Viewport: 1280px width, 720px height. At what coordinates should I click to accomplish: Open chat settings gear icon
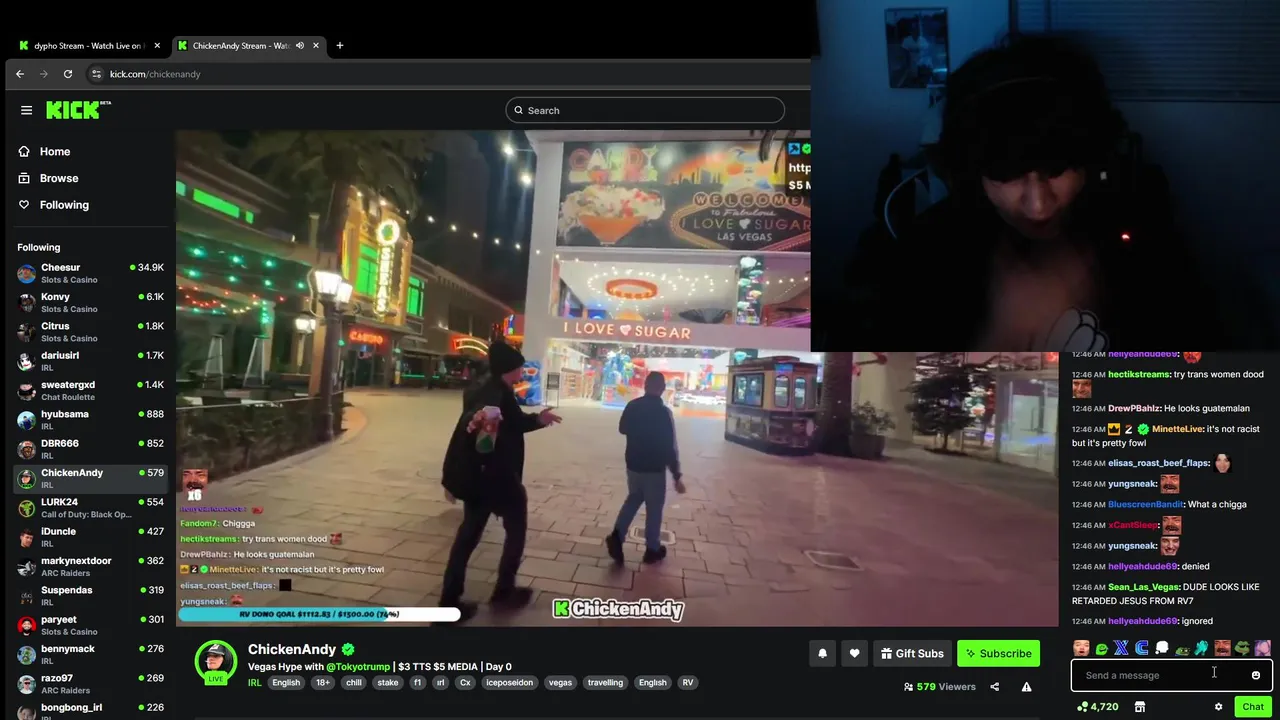1218,707
